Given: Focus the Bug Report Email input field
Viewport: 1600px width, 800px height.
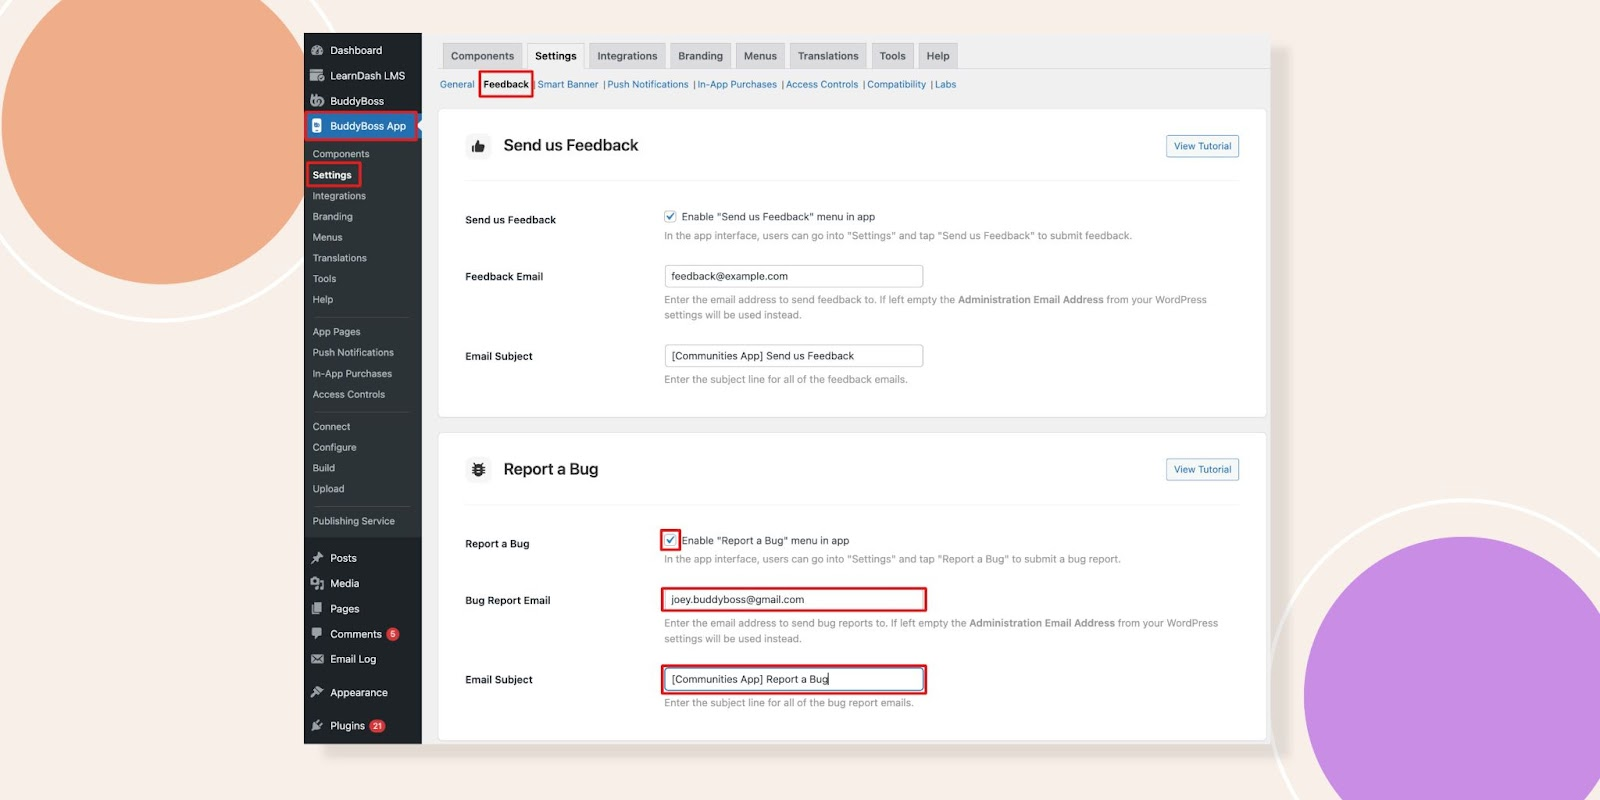Looking at the screenshot, I should coord(793,599).
